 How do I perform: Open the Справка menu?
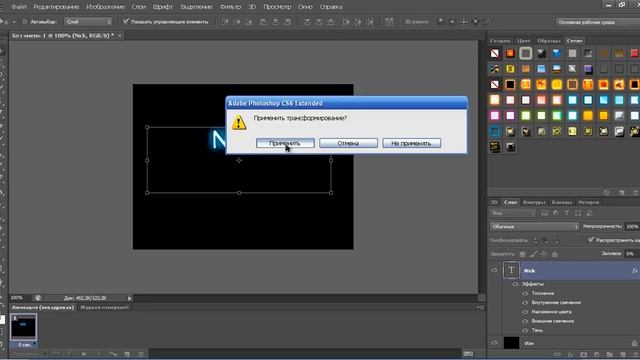[x=331, y=7]
